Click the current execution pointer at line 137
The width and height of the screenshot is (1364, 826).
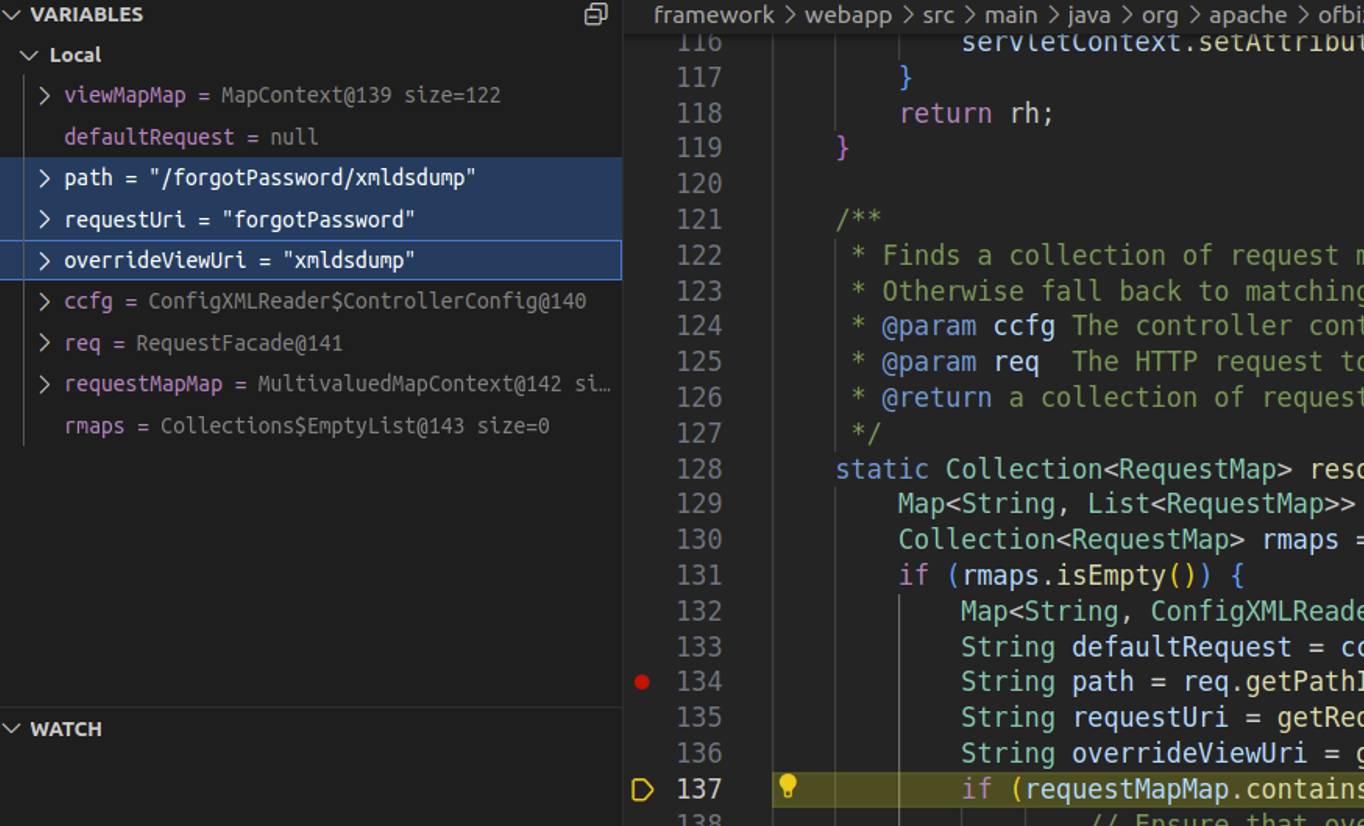click(643, 789)
